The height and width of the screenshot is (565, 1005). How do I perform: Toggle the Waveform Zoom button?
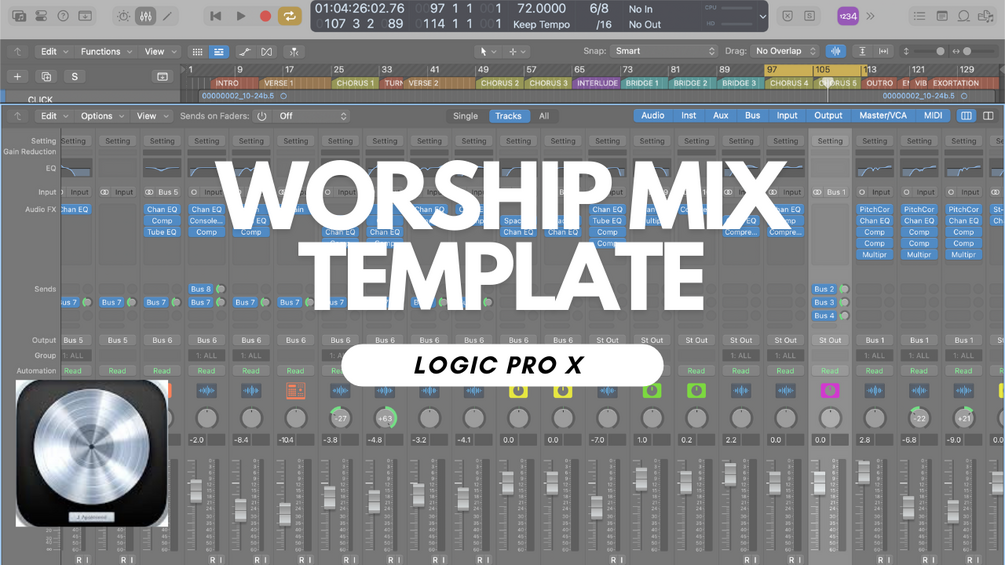pyautogui.click(x=836, y=51)
